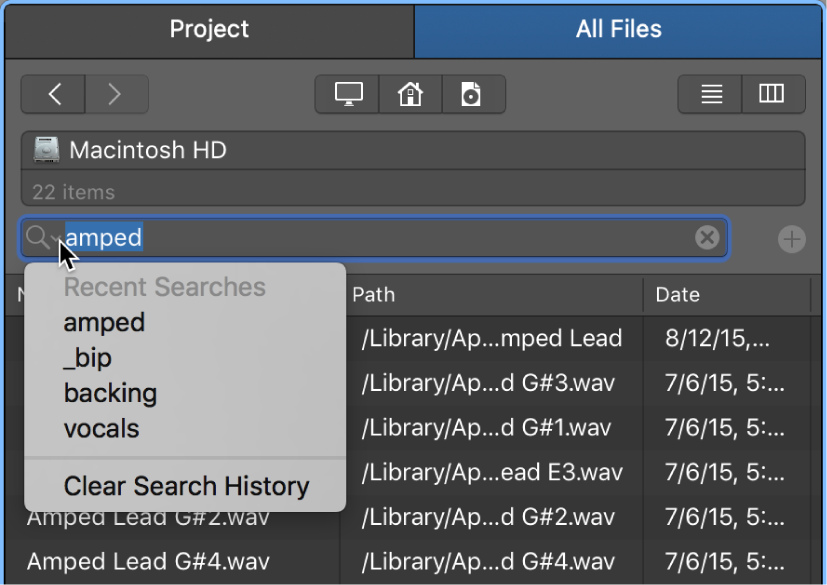
Task: Switch to the Project tab
Action: pyautogui.click(x=208, y=29)
